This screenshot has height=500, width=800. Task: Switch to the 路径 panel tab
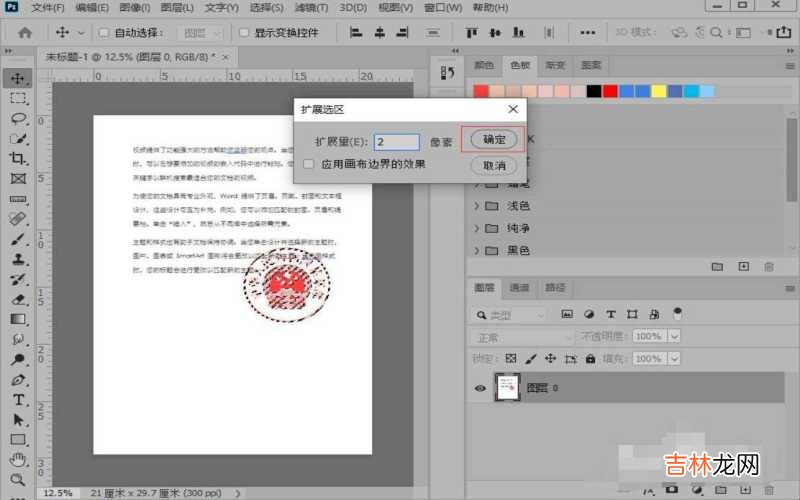click(x=555, y=287)
